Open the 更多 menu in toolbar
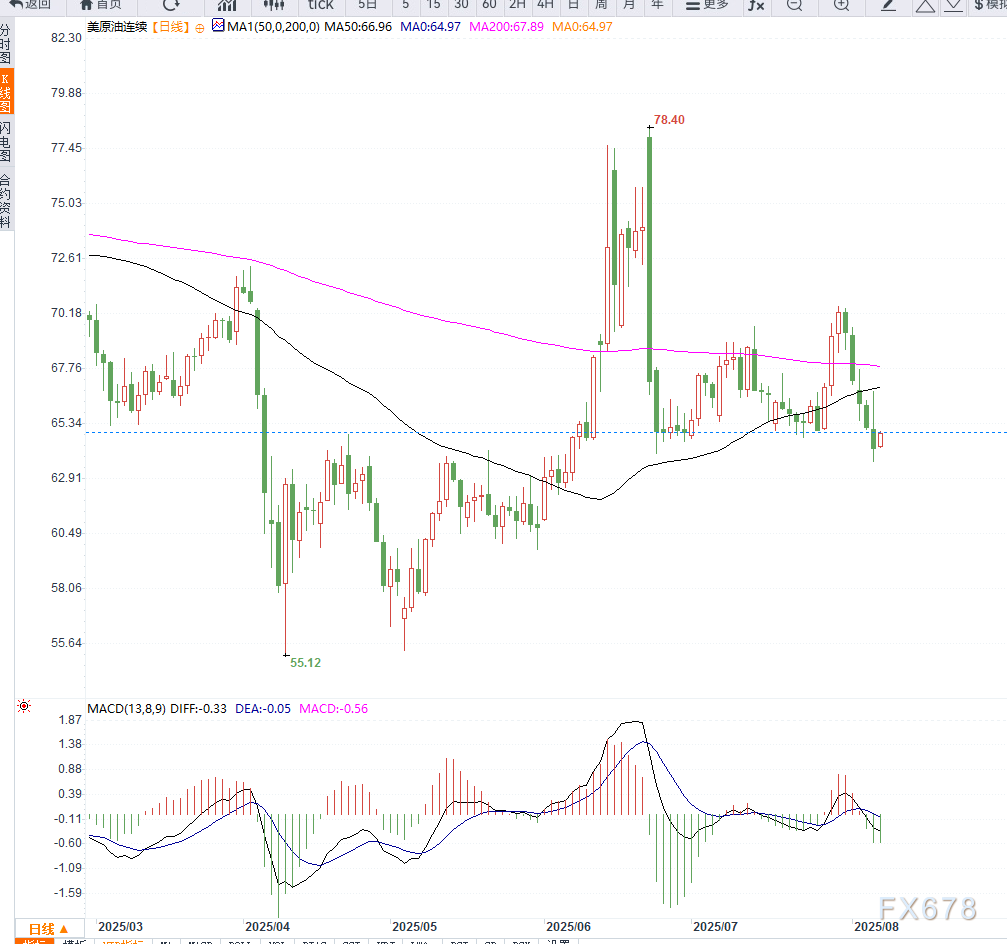Viewport: 1007px width, 944px height. tap(708, 5)
